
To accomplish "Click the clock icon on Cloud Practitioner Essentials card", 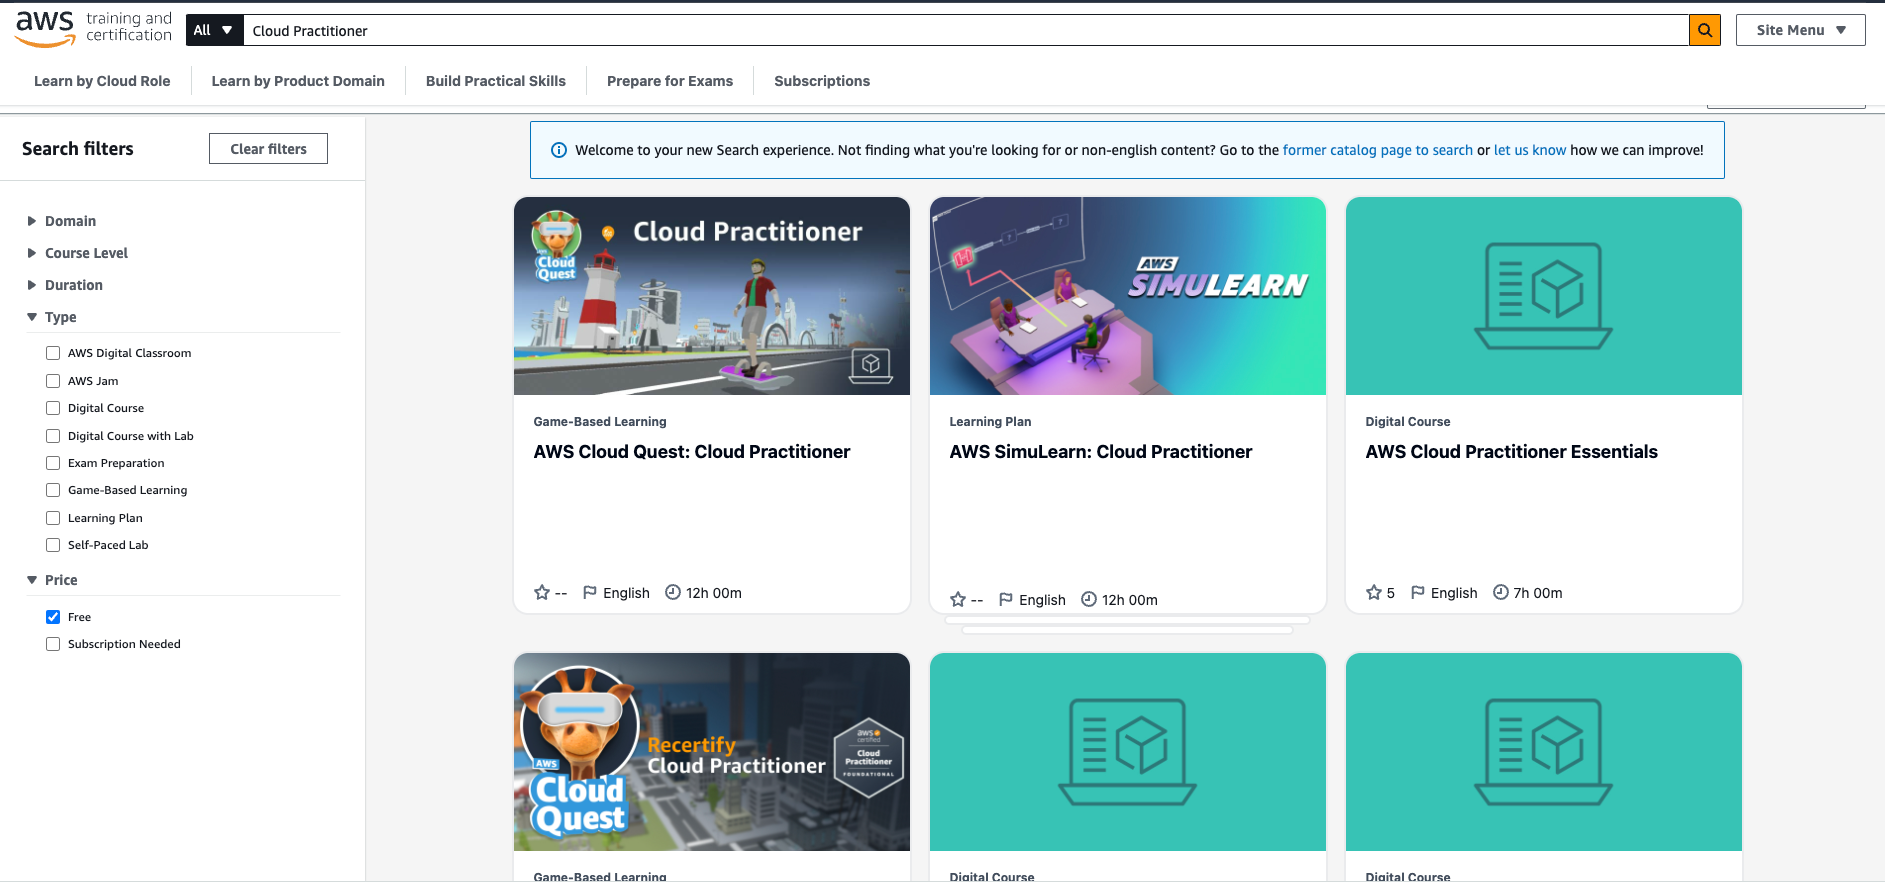I will (1501, 592).
